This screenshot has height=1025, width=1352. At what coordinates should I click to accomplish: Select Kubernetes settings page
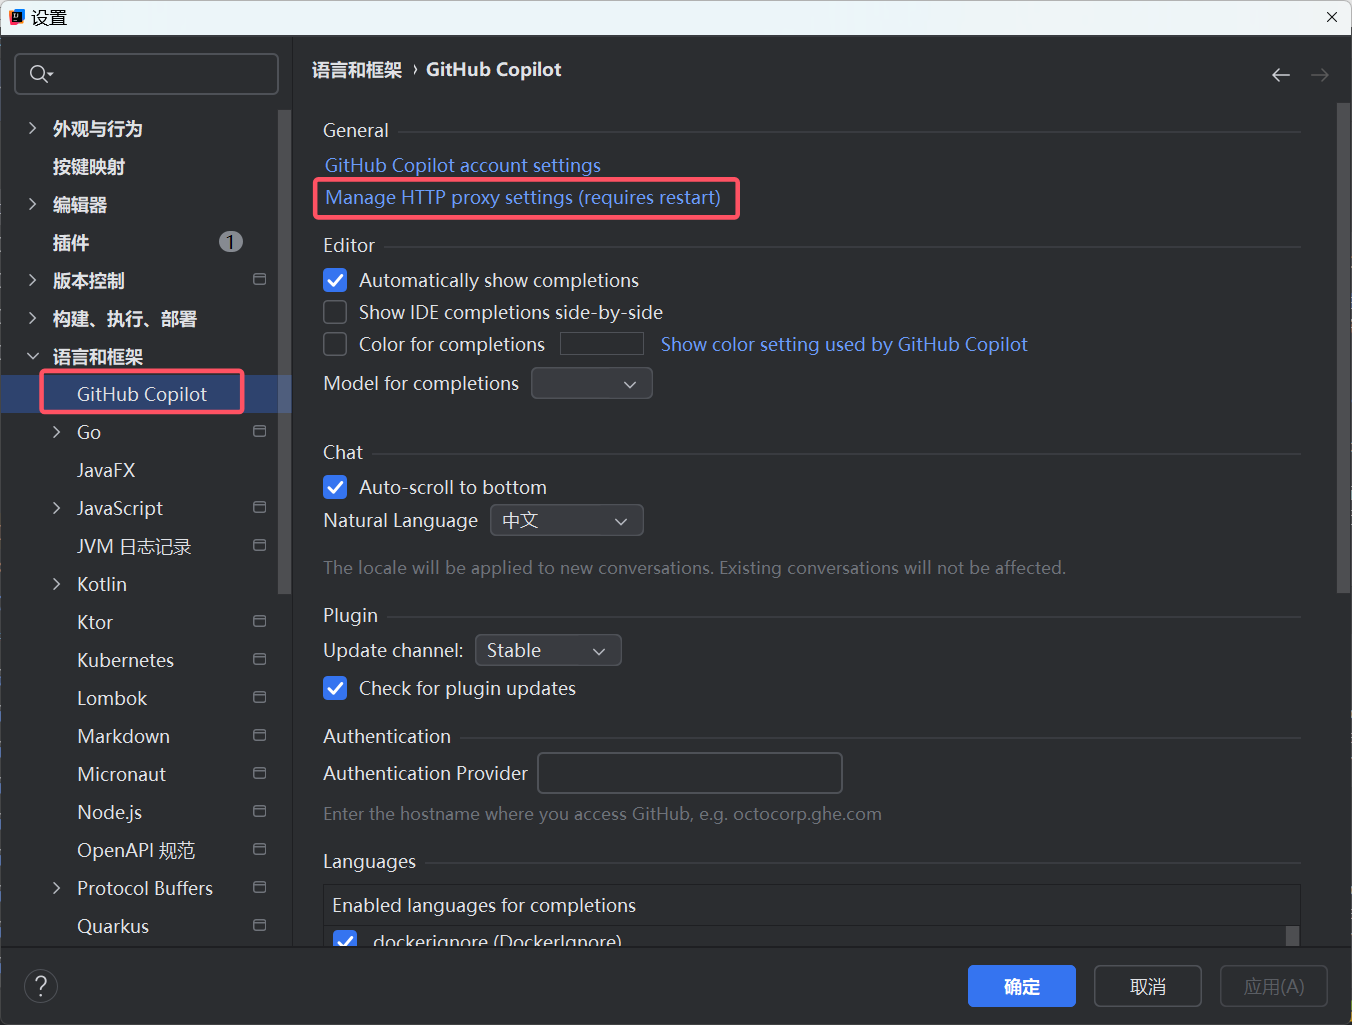pyautogui.click(x=126, y=660)
